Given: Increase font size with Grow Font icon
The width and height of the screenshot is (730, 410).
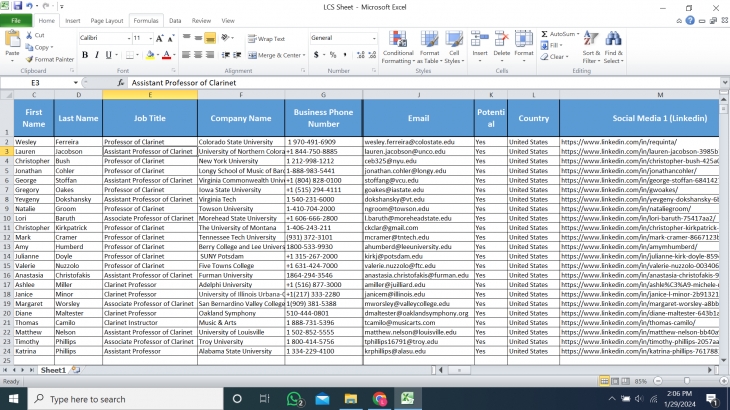Looking at the screenshot, I should coord(159,38).
